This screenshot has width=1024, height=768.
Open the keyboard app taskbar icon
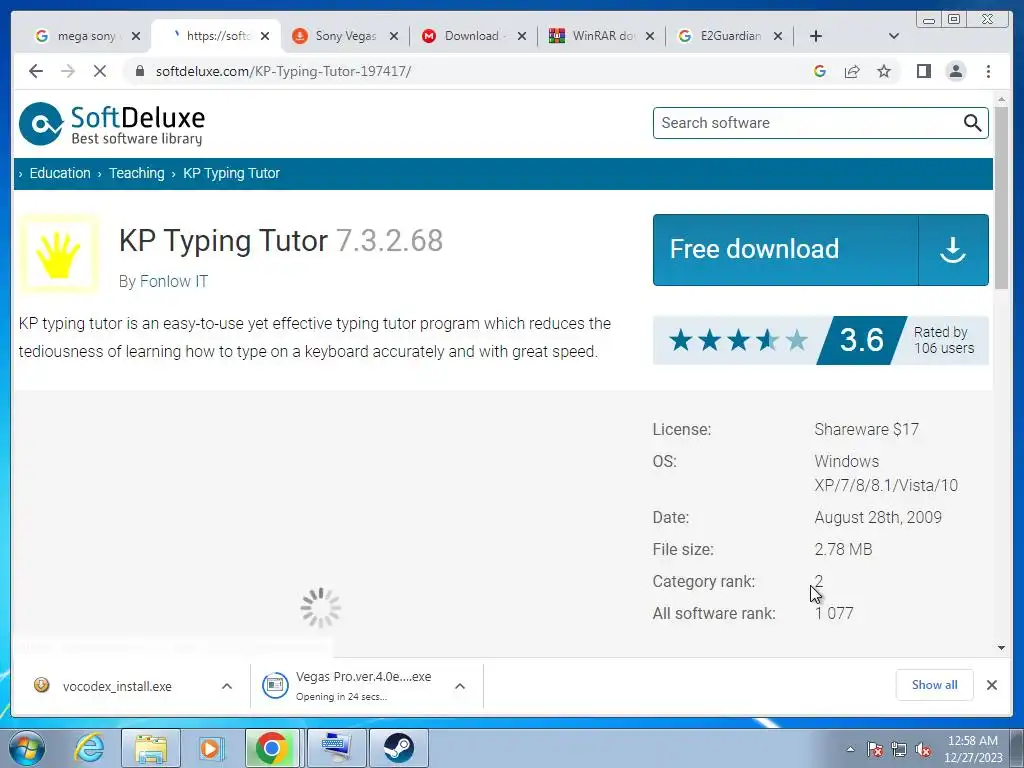(335, 748)
